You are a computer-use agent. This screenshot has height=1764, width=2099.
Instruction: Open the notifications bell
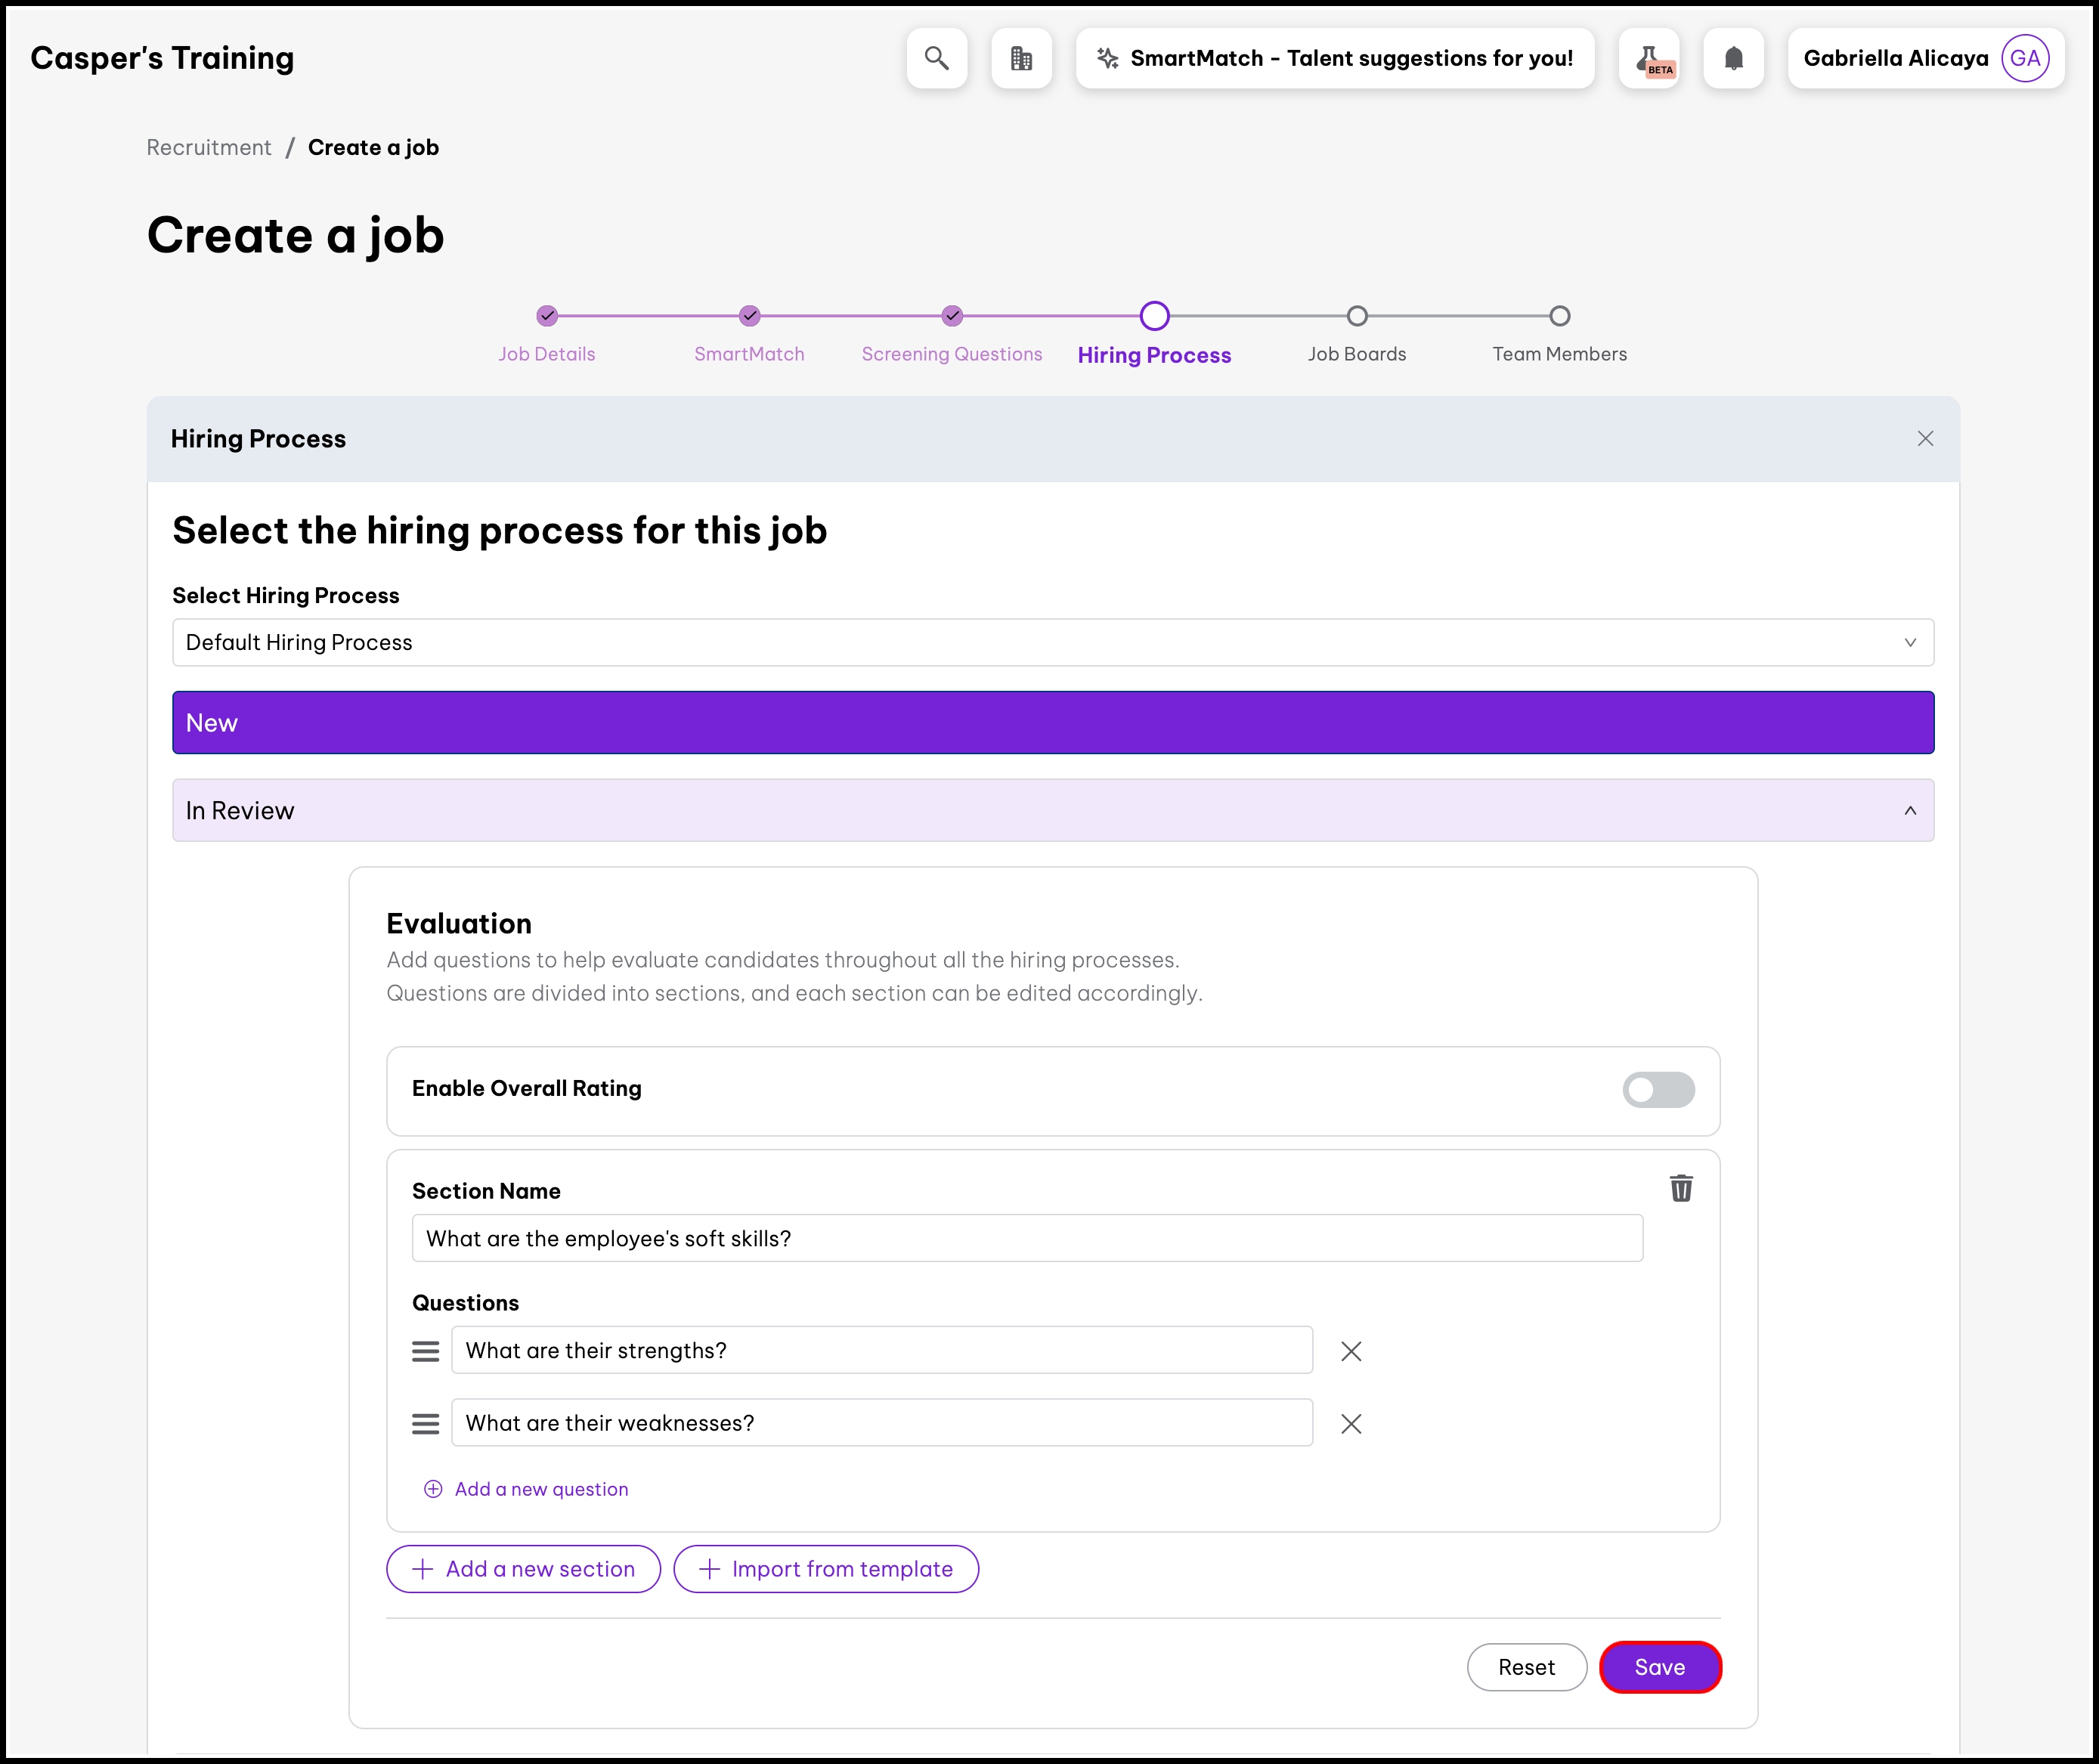tap(1733, 58)
